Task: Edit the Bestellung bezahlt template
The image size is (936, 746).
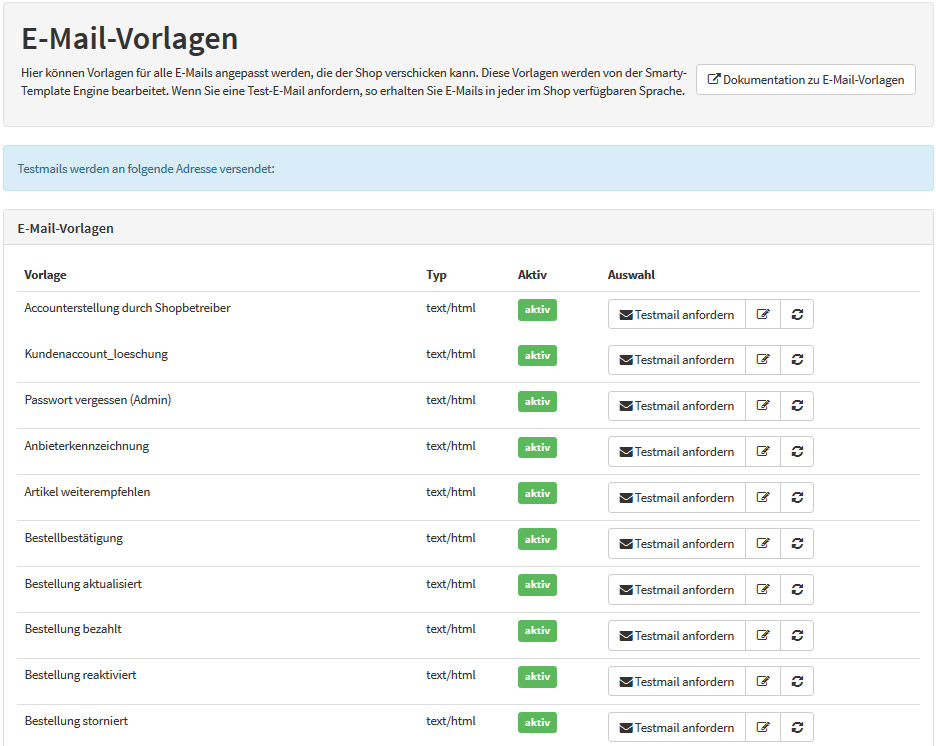Action: click(763, 636)
